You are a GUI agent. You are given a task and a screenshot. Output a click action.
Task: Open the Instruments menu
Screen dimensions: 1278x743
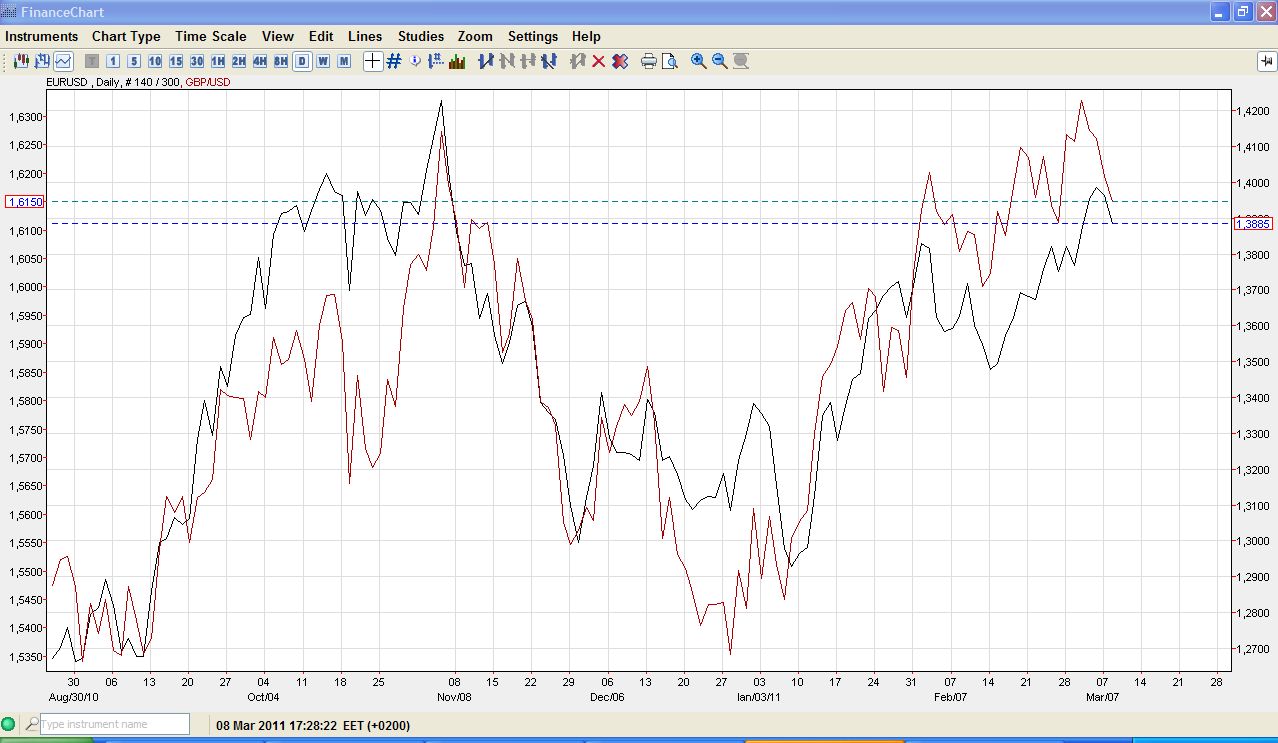point(41,36)
